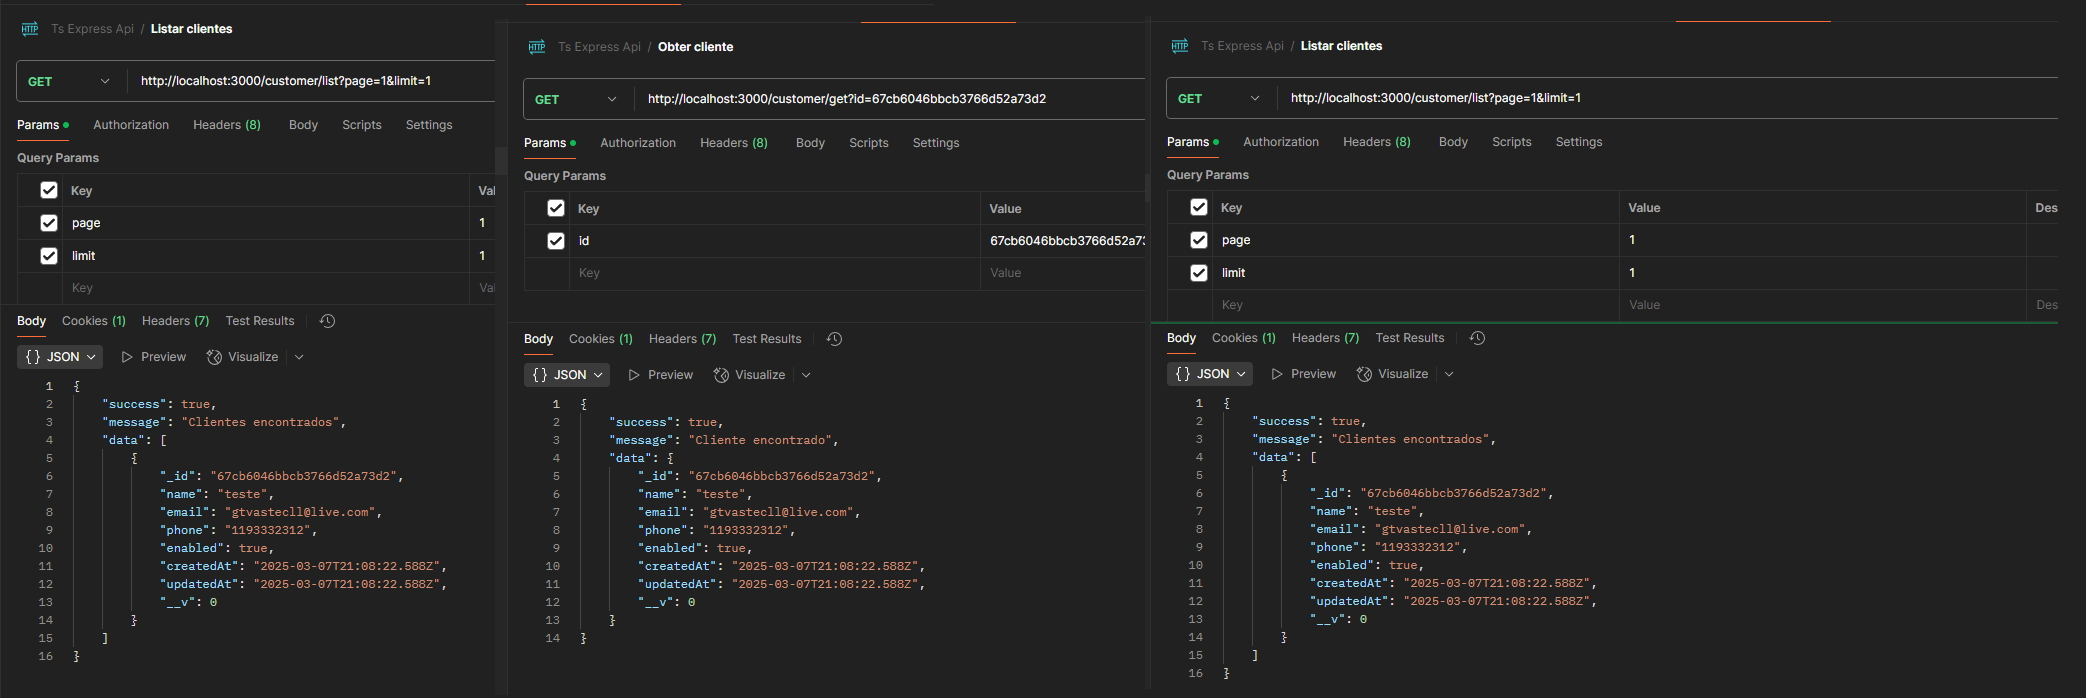2086x698 pixels.
Task: Open Settings tab in Obter cliente panel
Action: [x=936, y=143]
